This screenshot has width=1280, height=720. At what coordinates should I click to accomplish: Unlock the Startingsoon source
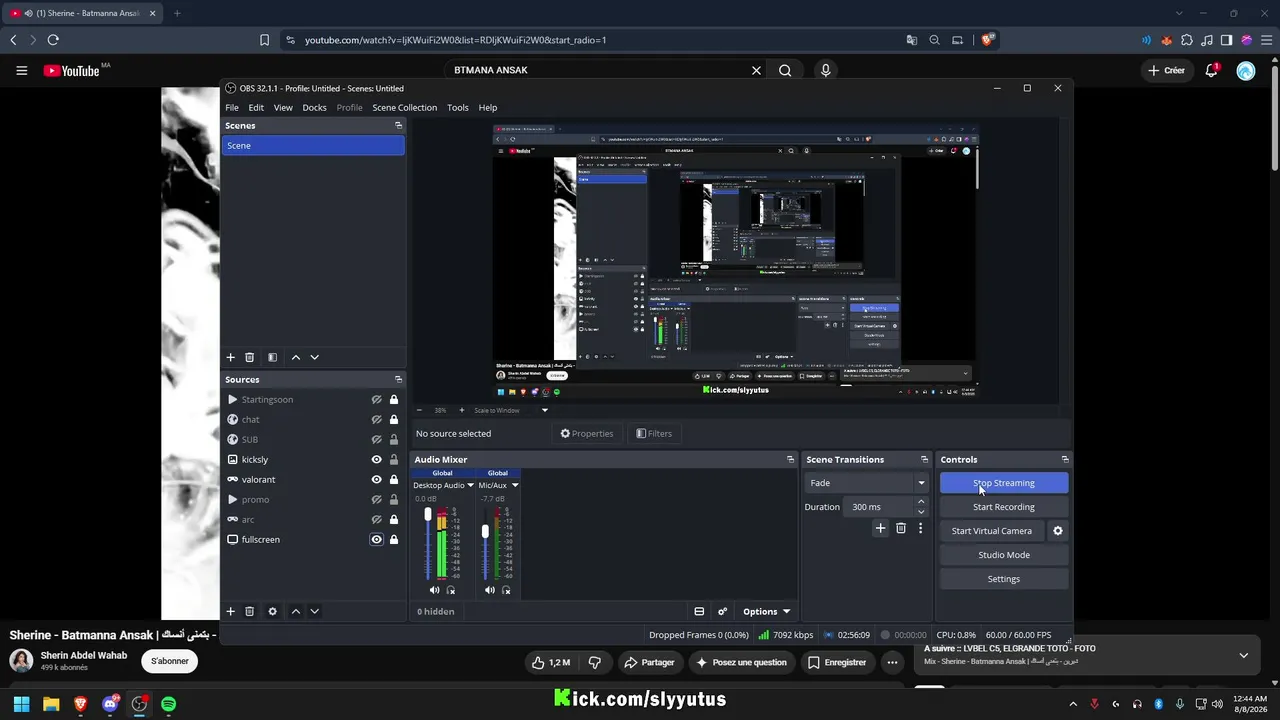394,399
